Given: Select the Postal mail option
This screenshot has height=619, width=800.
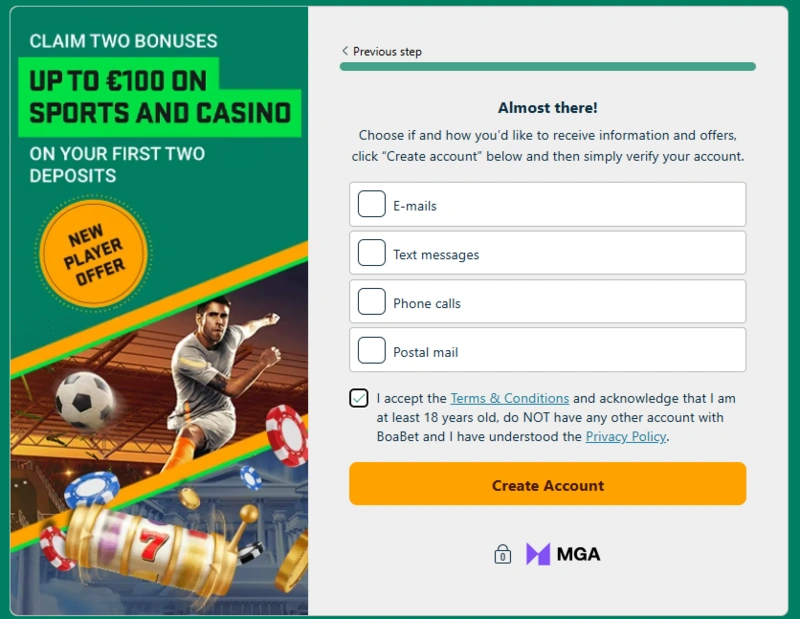Looking at the screenshot, I should coord(371,350).
